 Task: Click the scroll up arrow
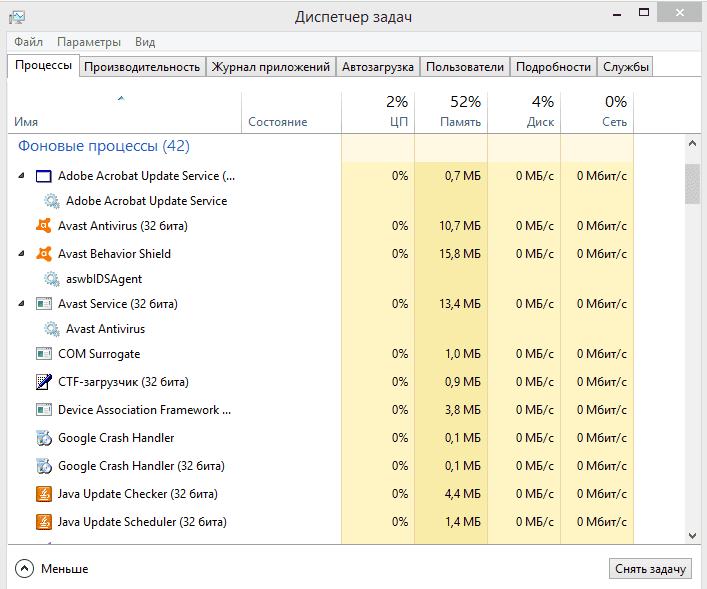coord(692,144)
